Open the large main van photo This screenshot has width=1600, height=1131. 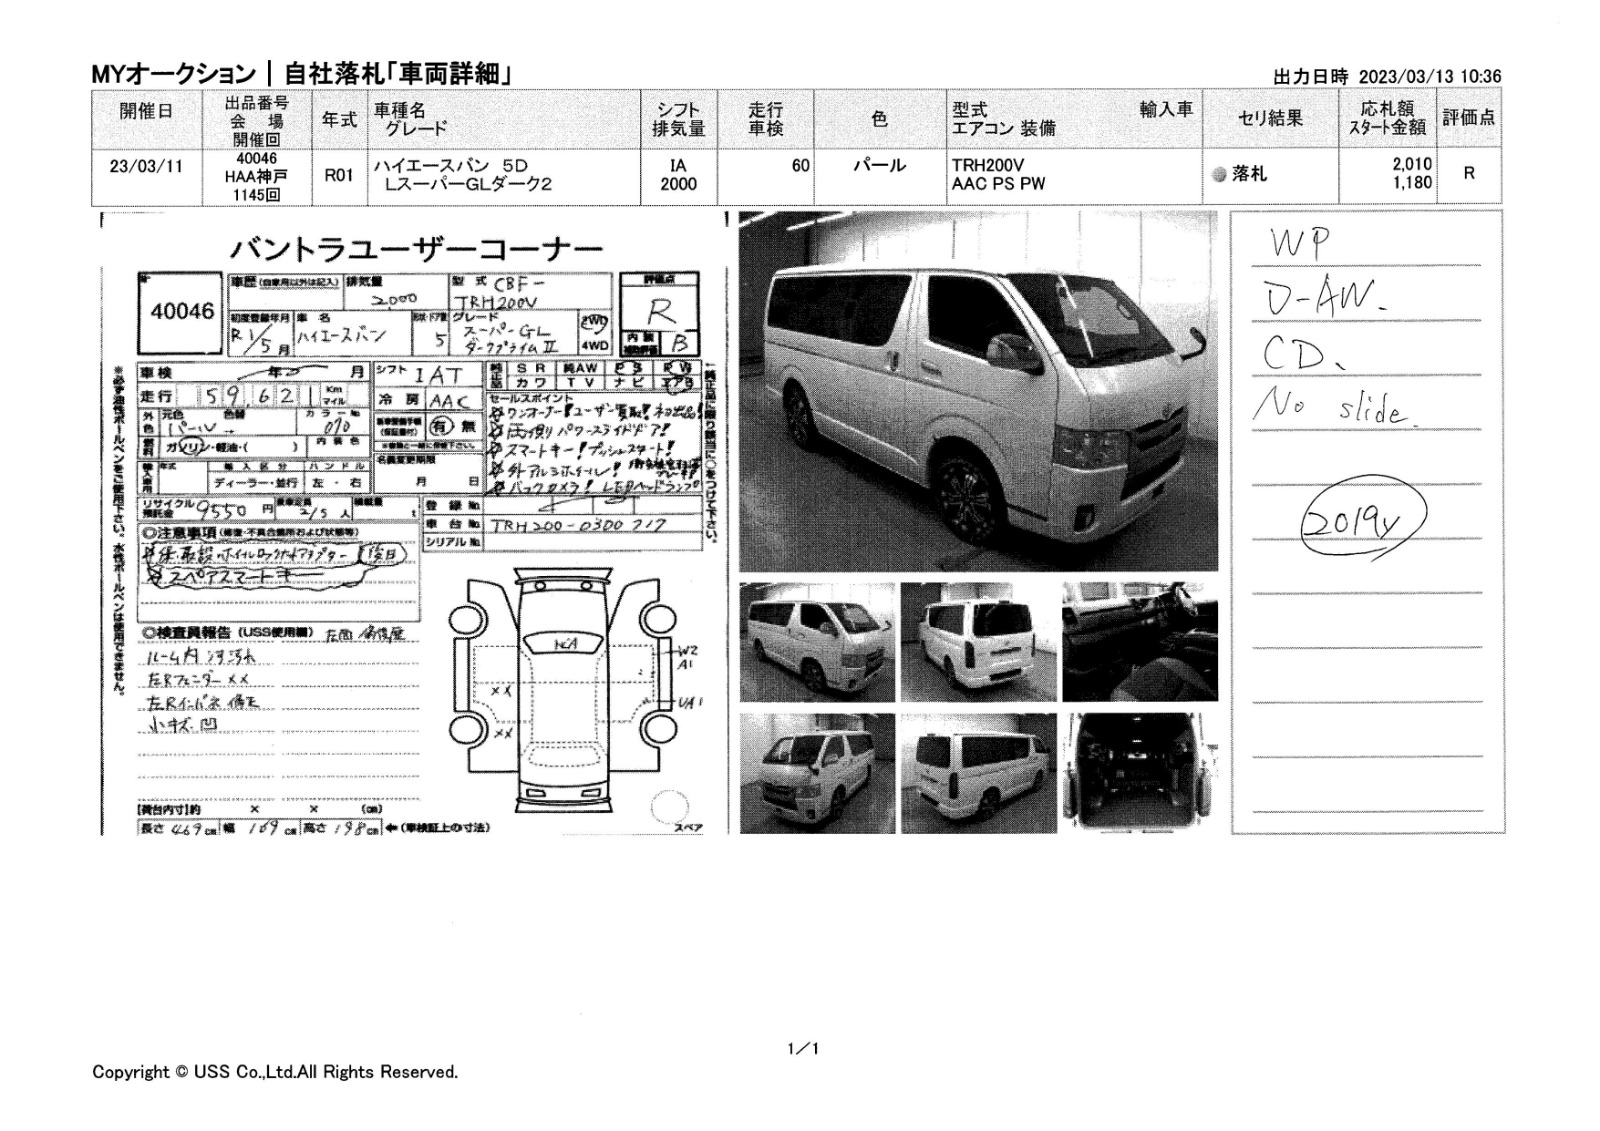coord(977,391)
